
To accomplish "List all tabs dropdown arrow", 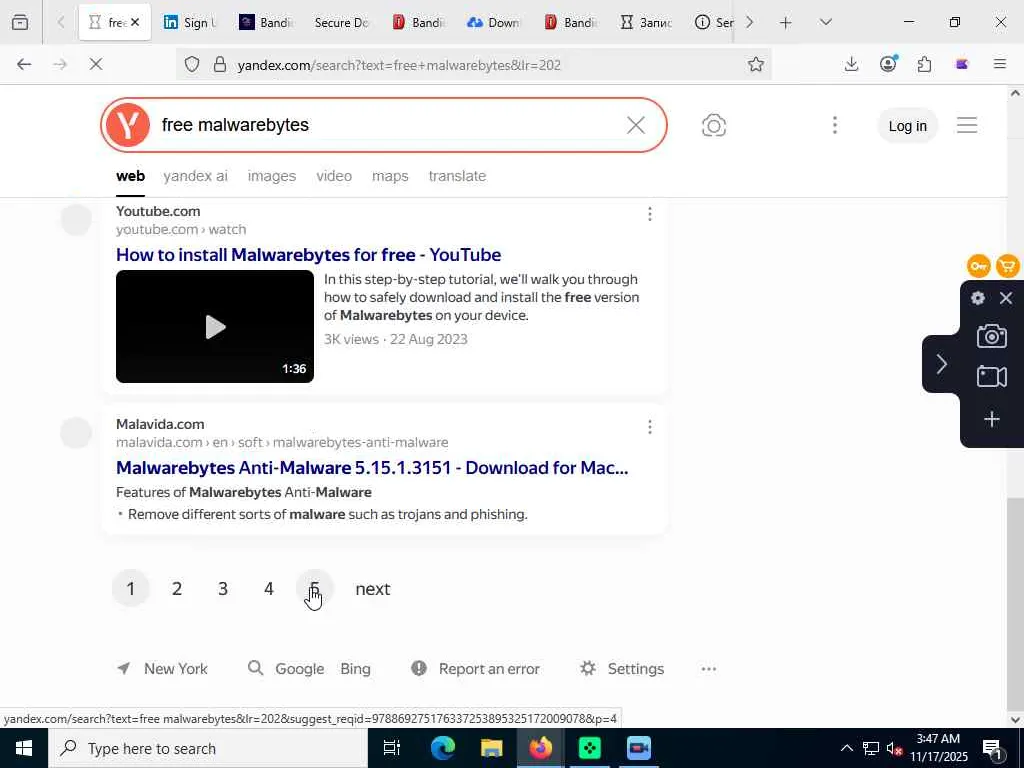I will pyautogui.click(x=825, y=22).
